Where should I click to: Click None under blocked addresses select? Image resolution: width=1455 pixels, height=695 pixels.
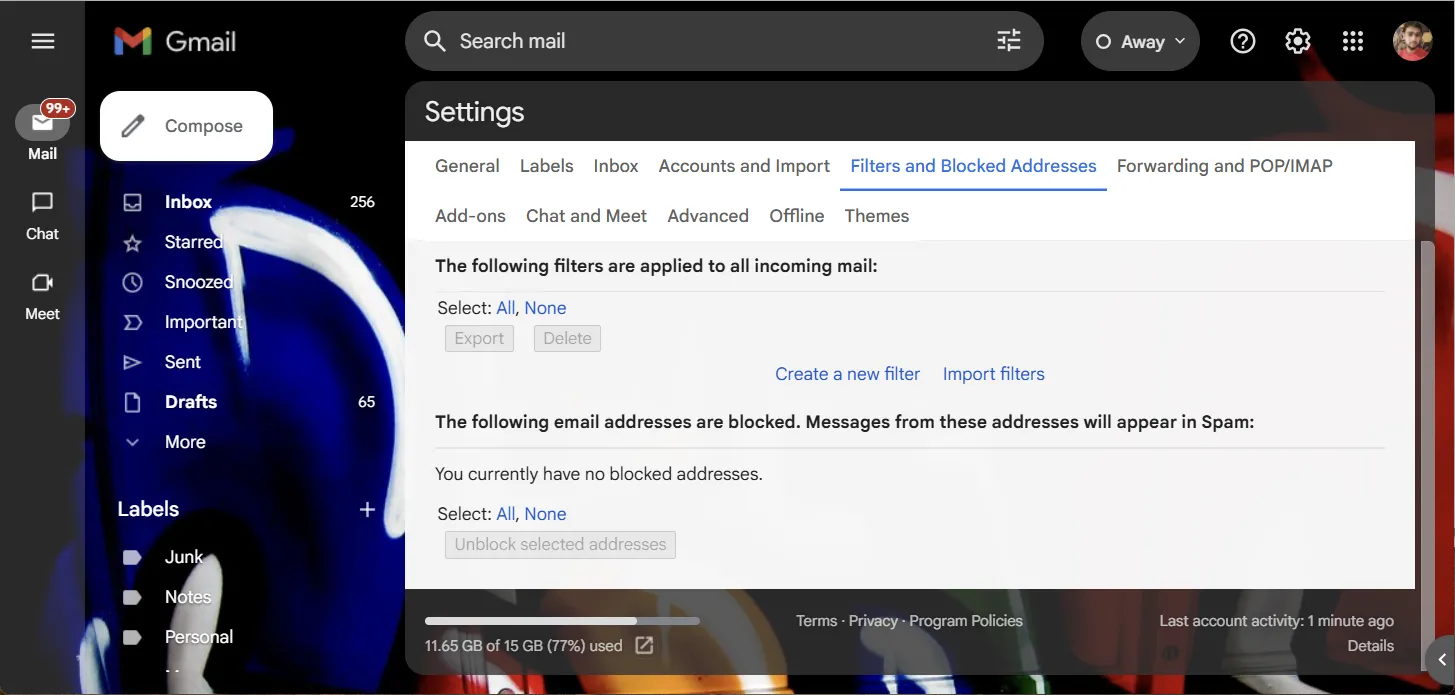point(546,513)
